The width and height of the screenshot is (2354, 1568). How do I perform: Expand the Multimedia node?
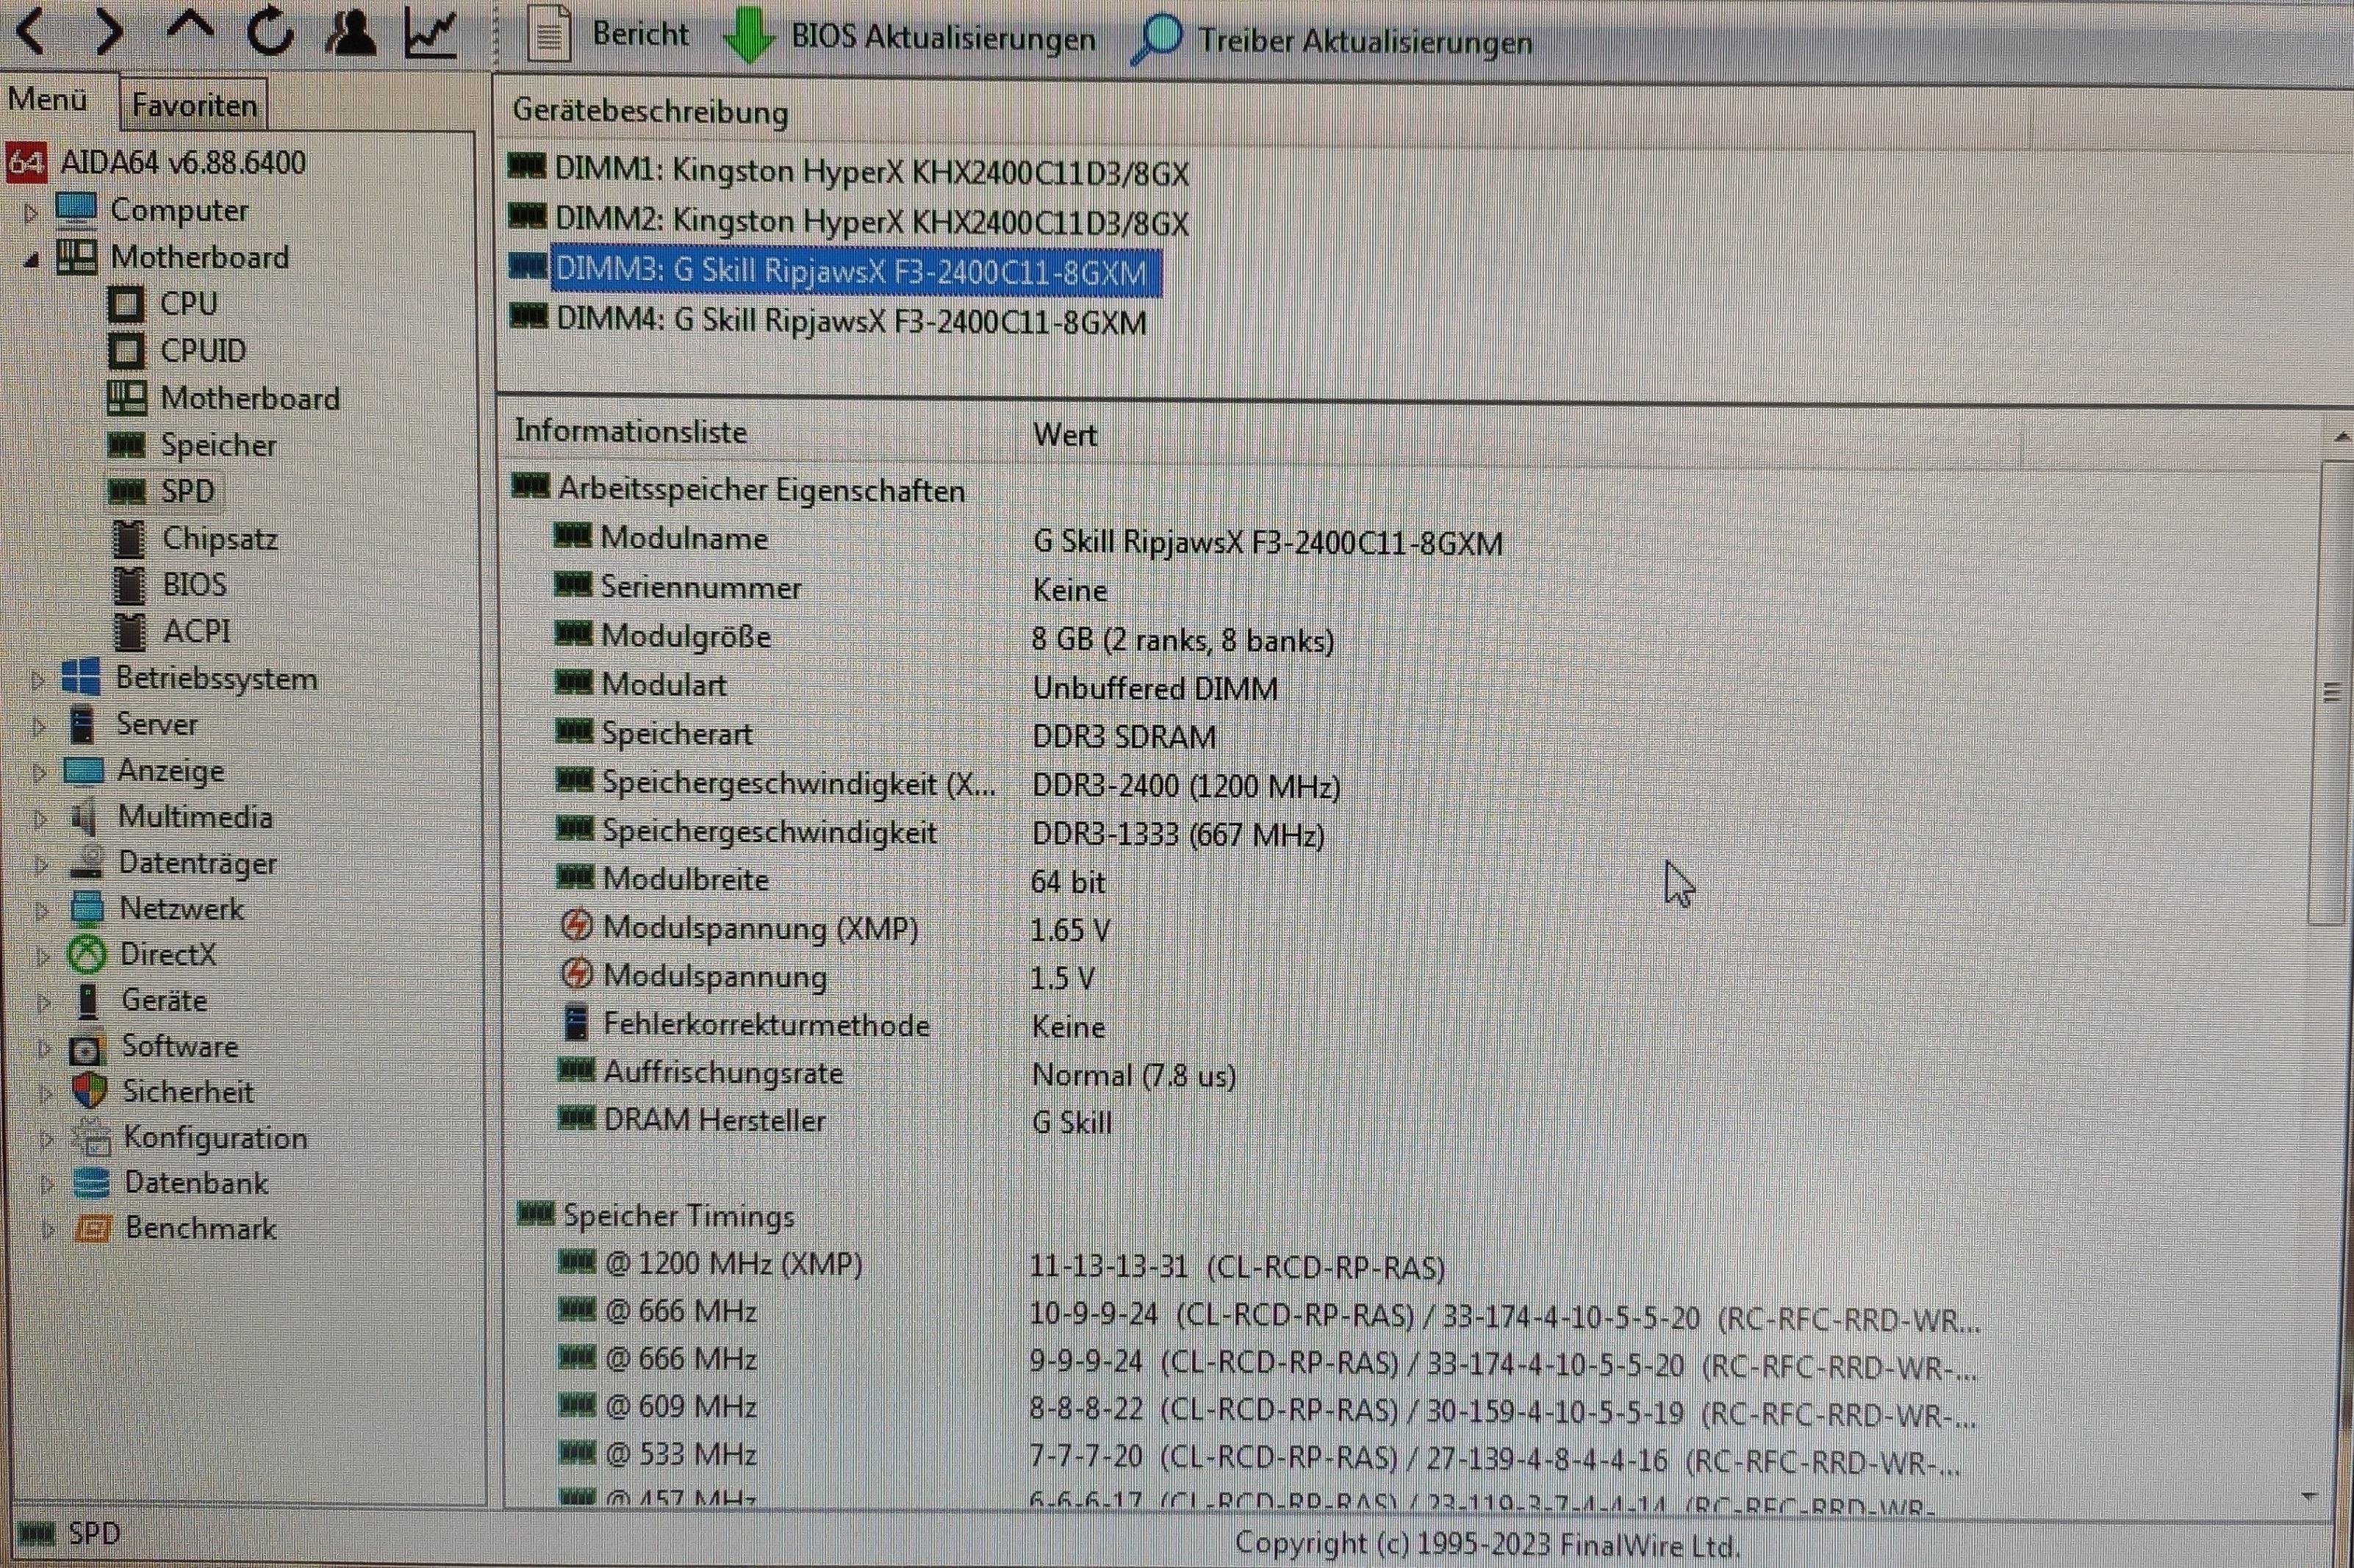pos(40,818)
